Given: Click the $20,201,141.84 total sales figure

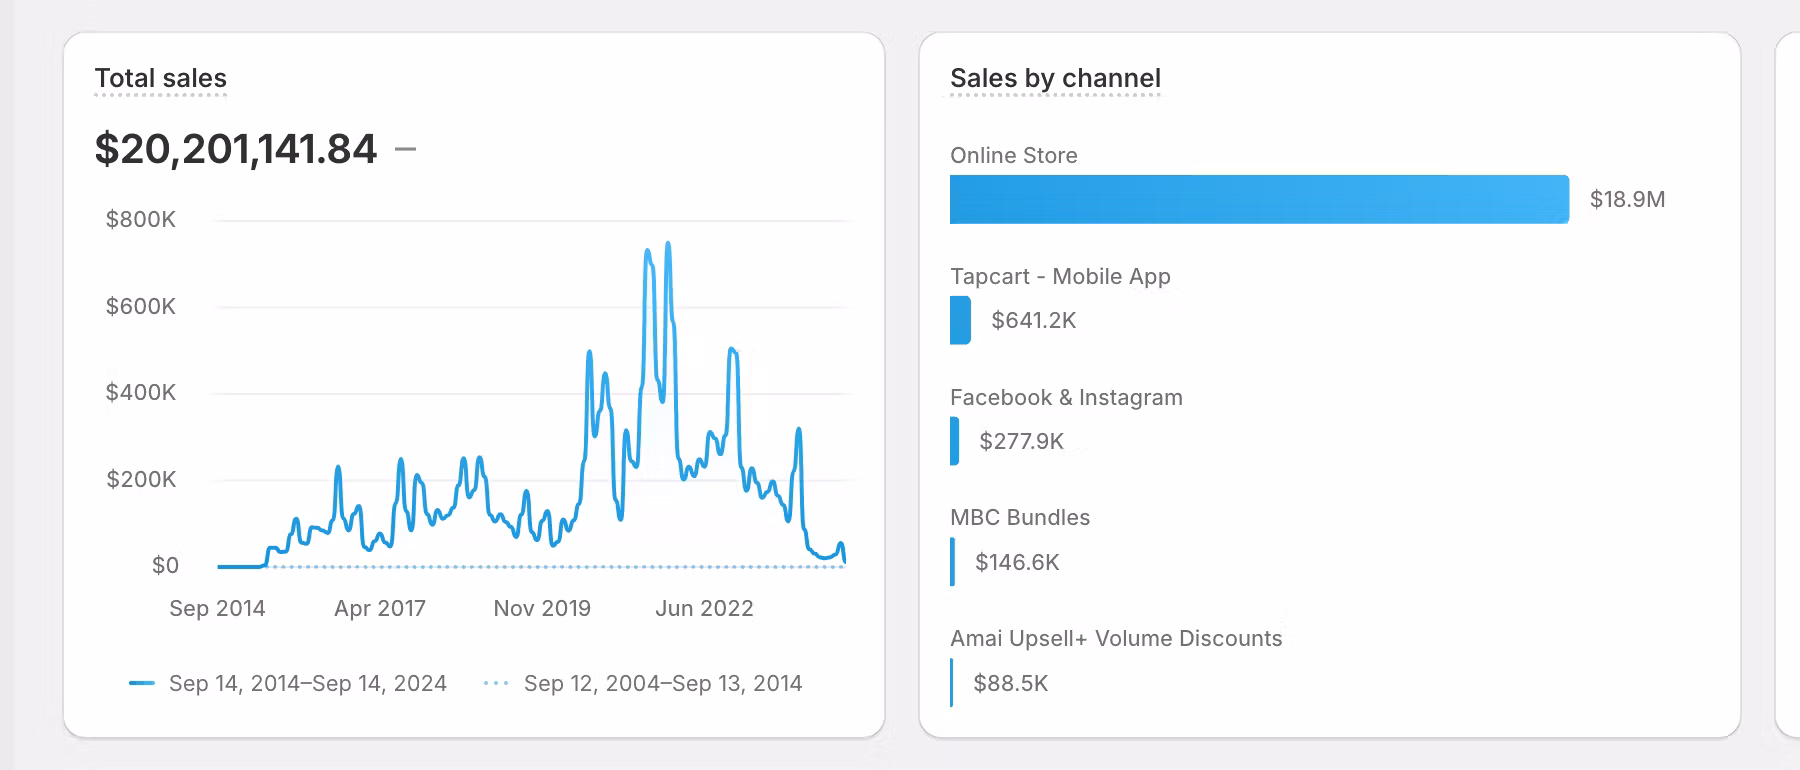Looking at the screenshot, I should coord(235,149).
